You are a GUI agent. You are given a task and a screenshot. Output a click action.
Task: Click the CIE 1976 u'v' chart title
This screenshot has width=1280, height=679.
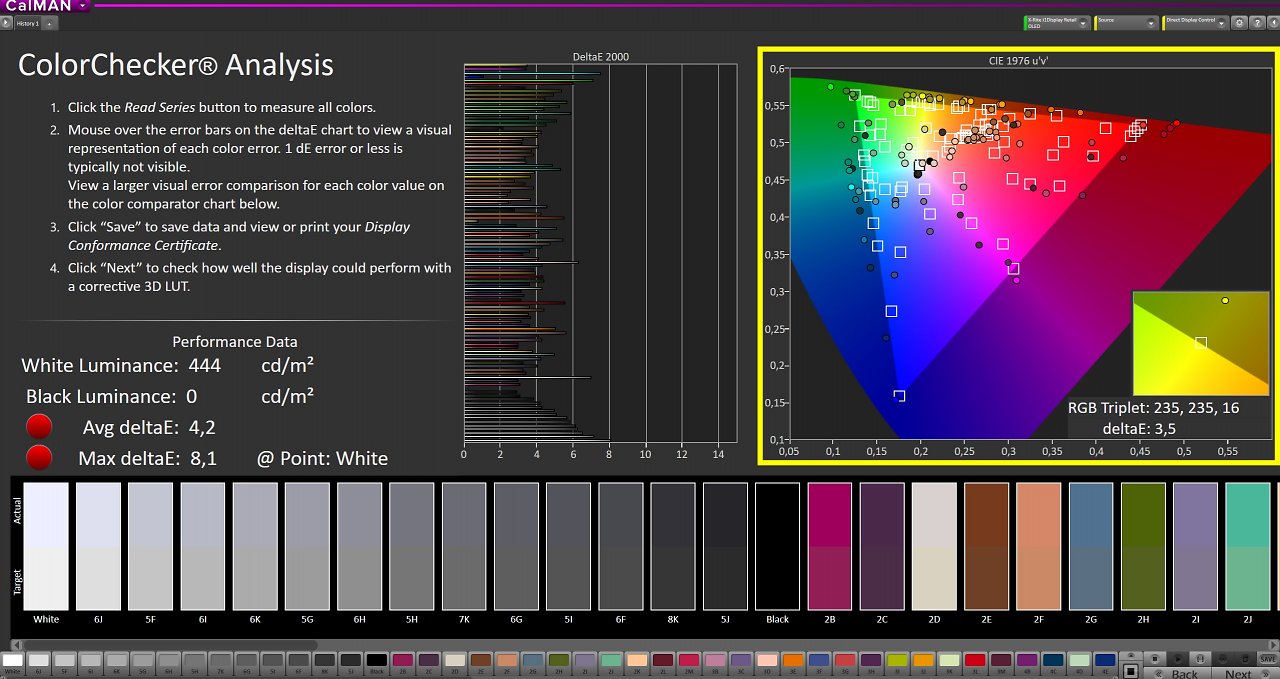pos(1018,60)
